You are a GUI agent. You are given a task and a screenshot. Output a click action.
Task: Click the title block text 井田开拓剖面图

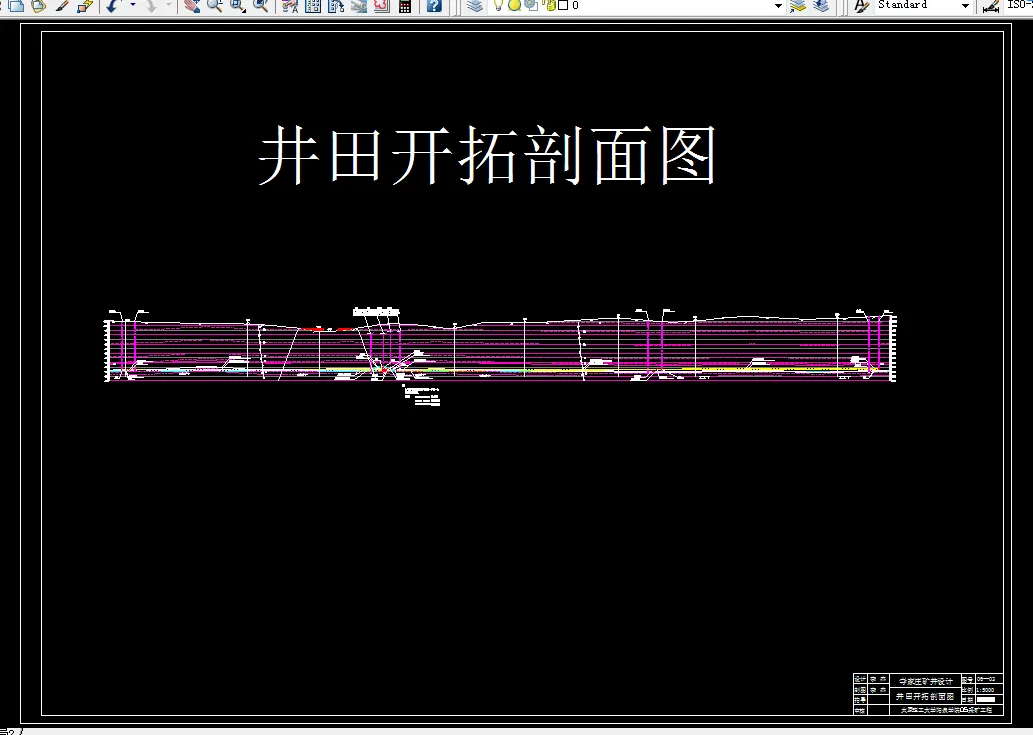click(x=924, y=696)
